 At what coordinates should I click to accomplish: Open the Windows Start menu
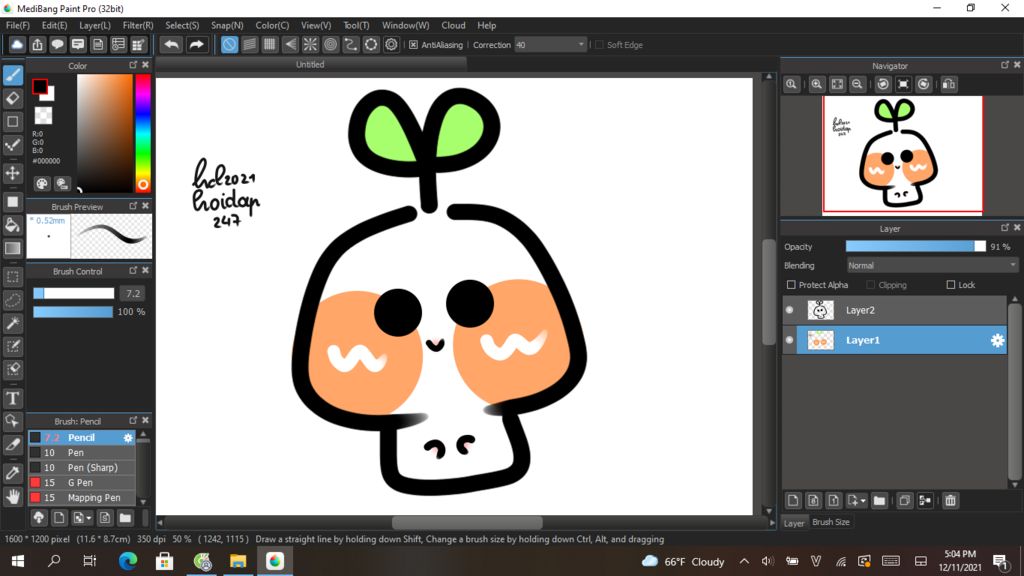pyautogui.click(x=18, y=561)
